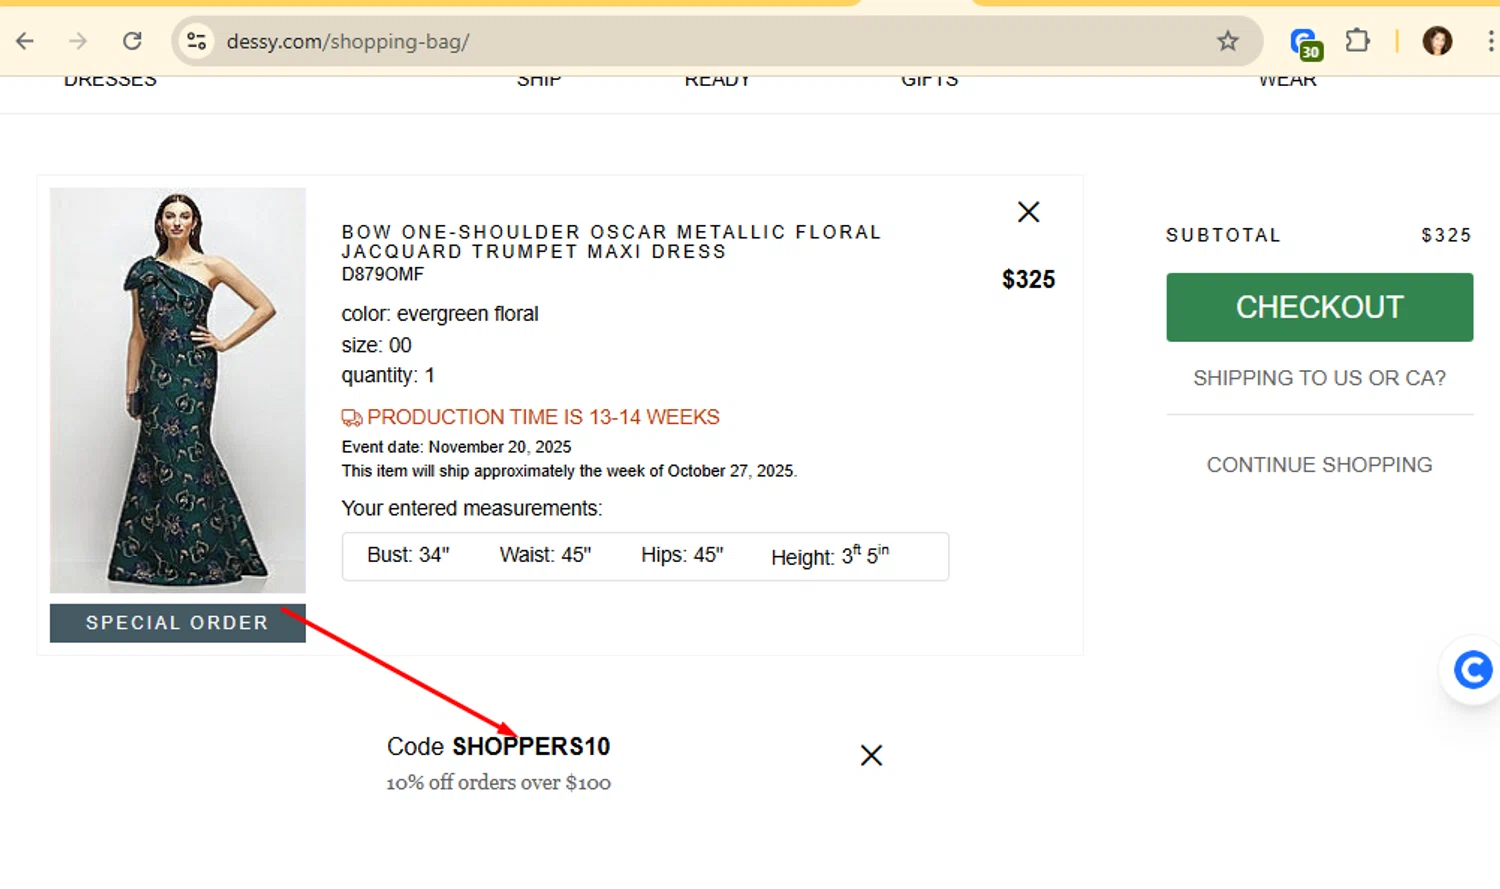This screenshot has height=889, width=1500.
Task: Click the SPECIAL ORDER label
Action: click(178, 623)
